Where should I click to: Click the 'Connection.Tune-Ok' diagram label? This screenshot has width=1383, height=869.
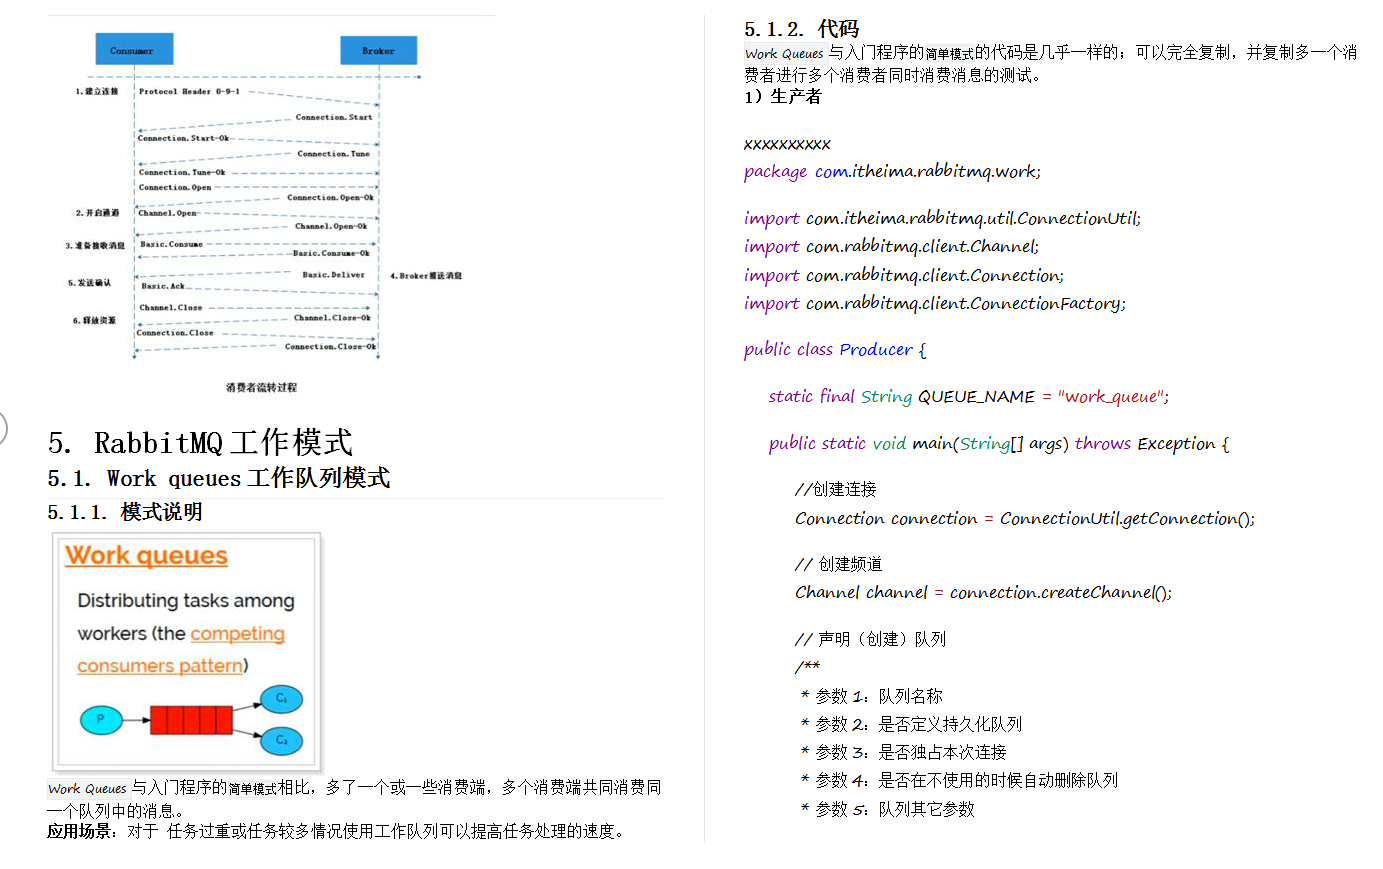click(182, 172)
